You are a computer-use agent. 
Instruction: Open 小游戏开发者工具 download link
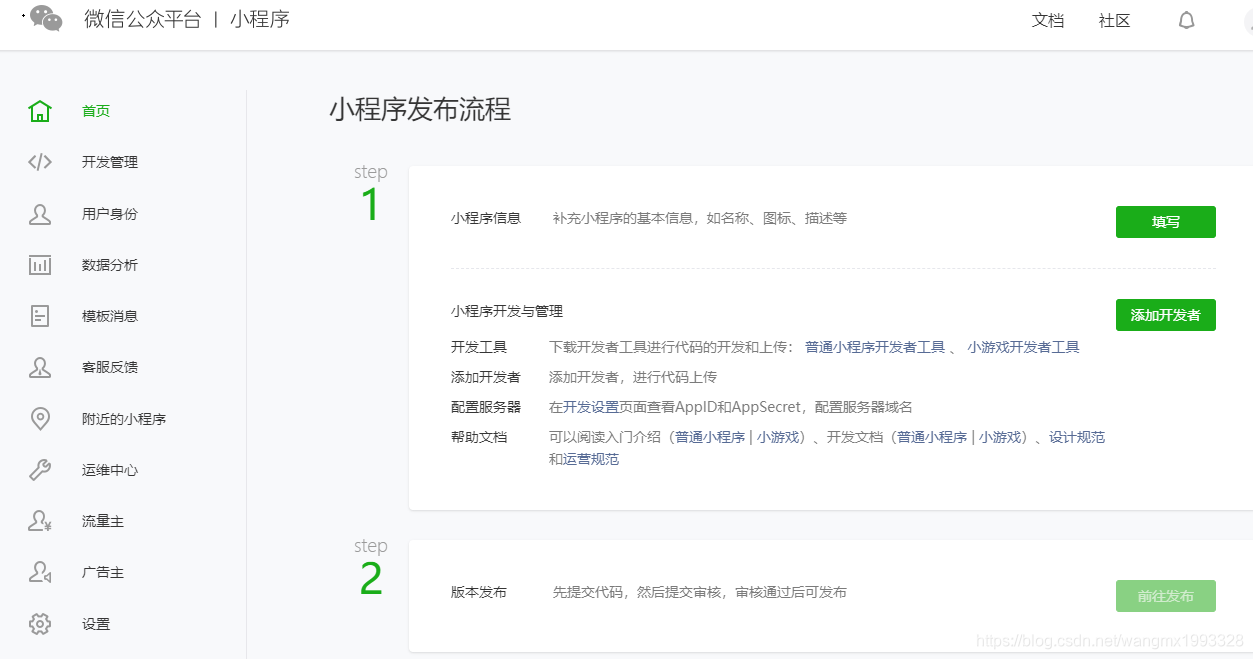(x=1023, y=347)
